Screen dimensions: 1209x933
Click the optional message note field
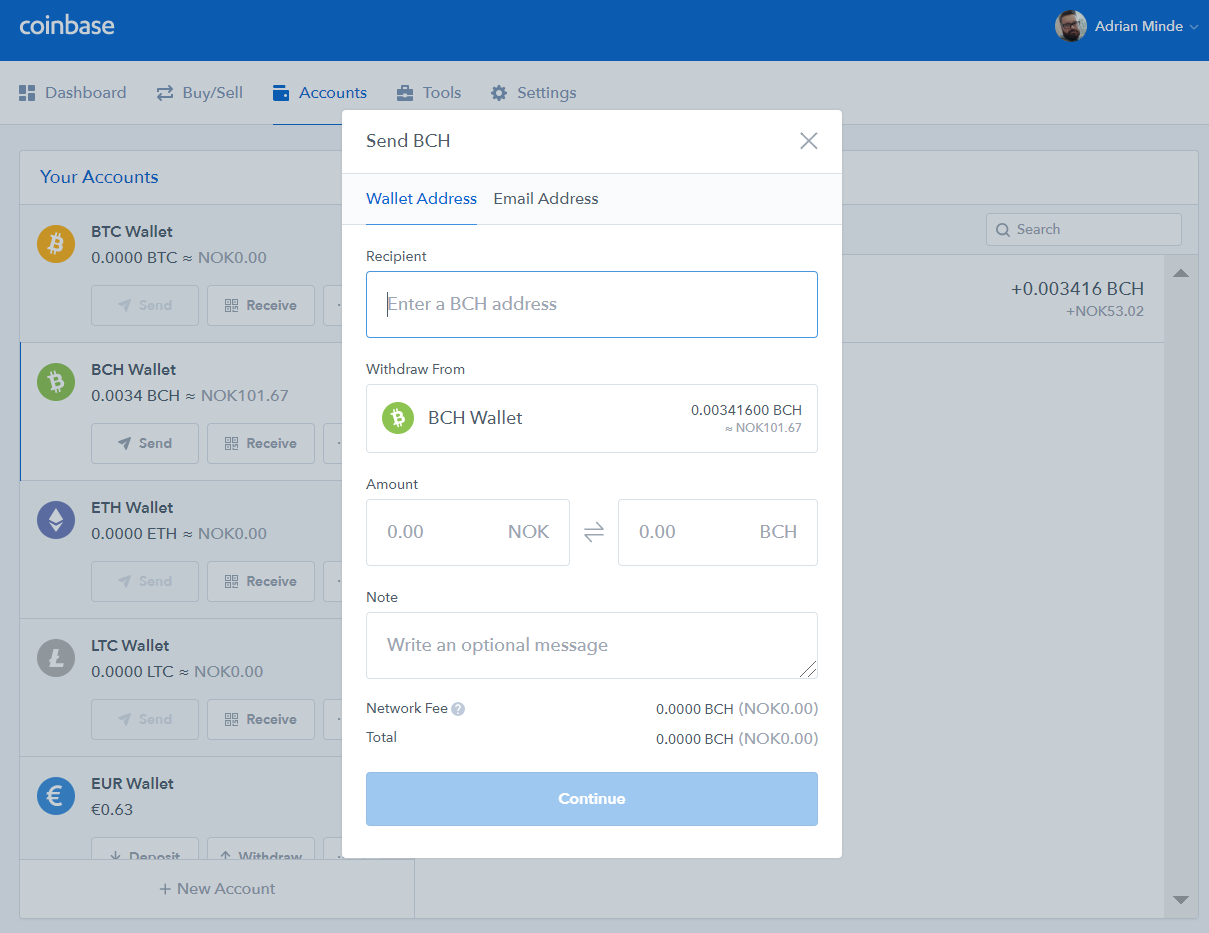coord(592,645)
